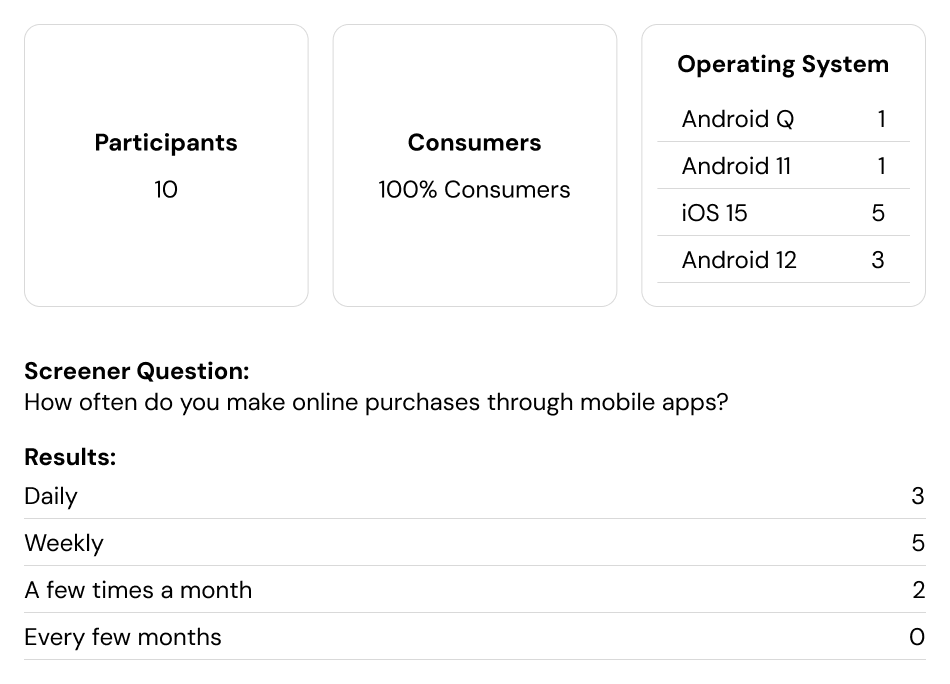The height and width of the screenshot is (684, 950).
Task: Click the Android 12 count of 3
Action: pyautogui.click(x=878, y=260)
